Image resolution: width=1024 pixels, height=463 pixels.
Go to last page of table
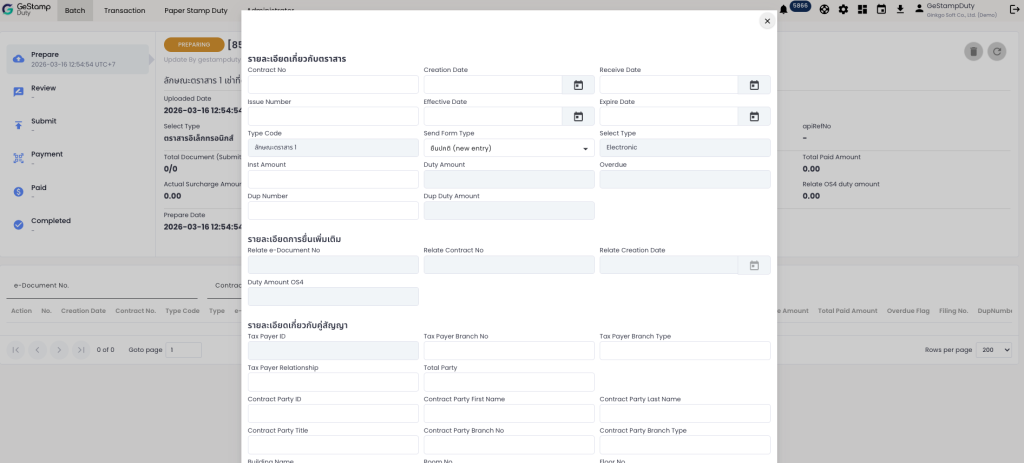pyautogui.click(x=81, y=350)
